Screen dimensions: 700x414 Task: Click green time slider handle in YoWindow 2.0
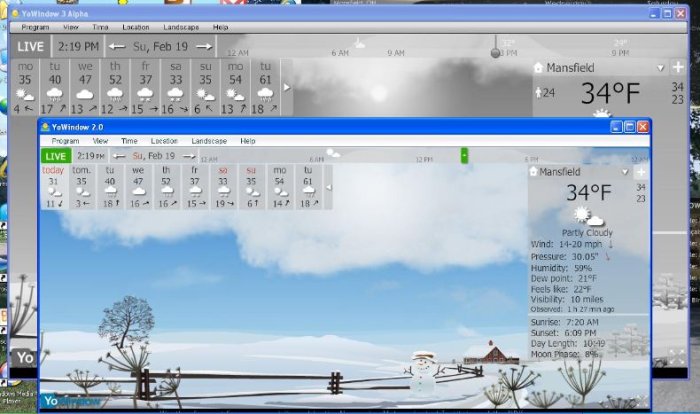(x=464, y=156)
